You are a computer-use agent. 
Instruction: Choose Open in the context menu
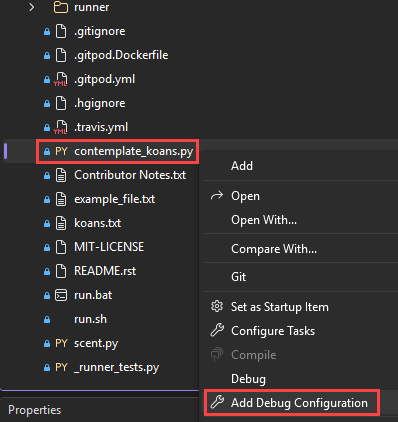tap(245, 196)
